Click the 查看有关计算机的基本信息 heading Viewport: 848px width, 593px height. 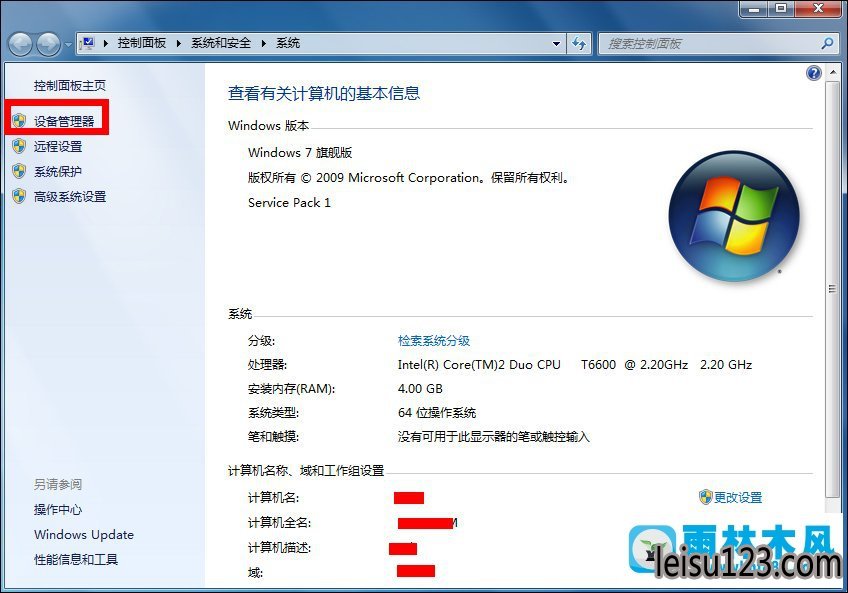(324, 94)
